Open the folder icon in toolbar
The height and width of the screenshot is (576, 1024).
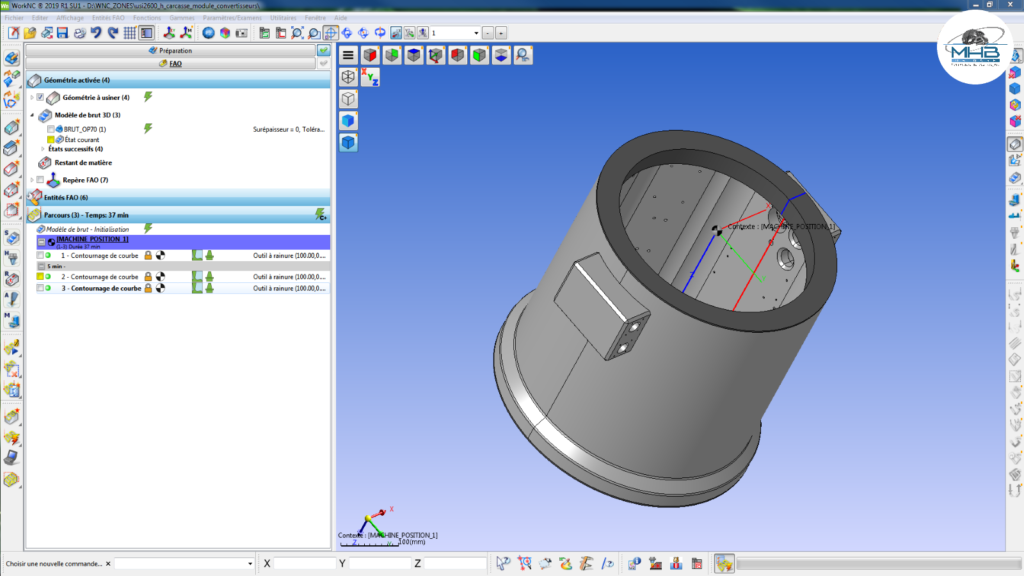coord(30,33)
